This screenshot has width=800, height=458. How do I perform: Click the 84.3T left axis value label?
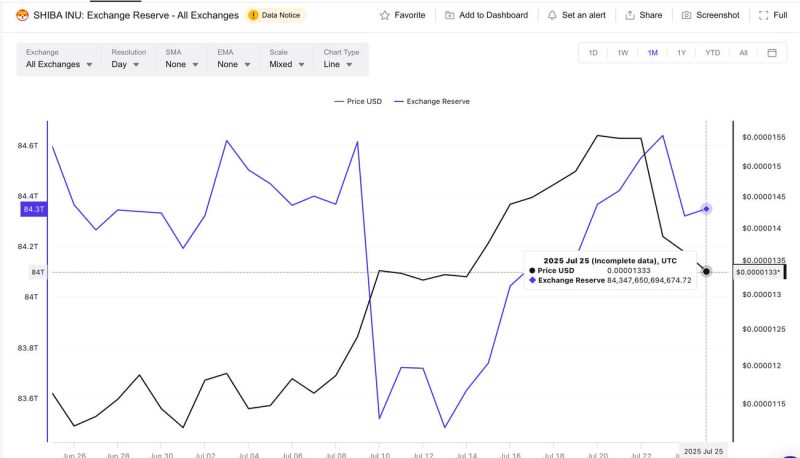(34, 209)
